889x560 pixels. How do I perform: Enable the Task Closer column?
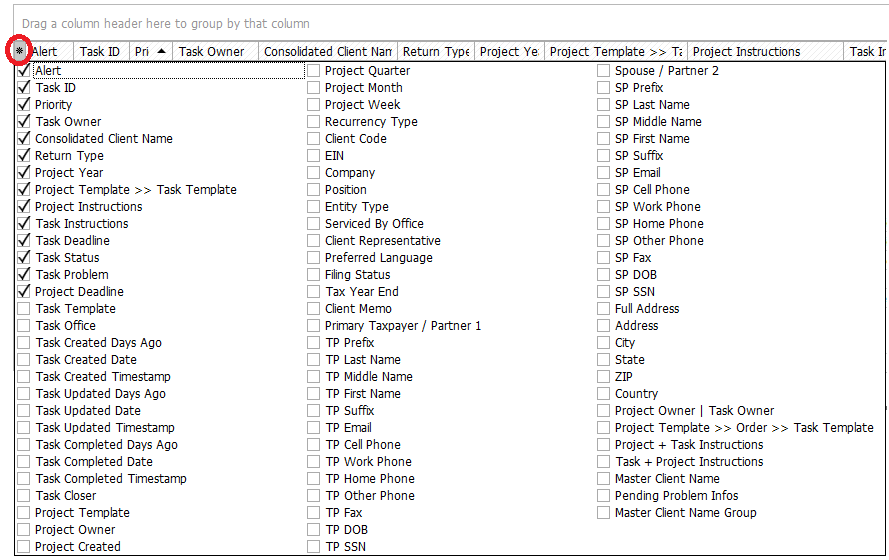pos(24,496)
